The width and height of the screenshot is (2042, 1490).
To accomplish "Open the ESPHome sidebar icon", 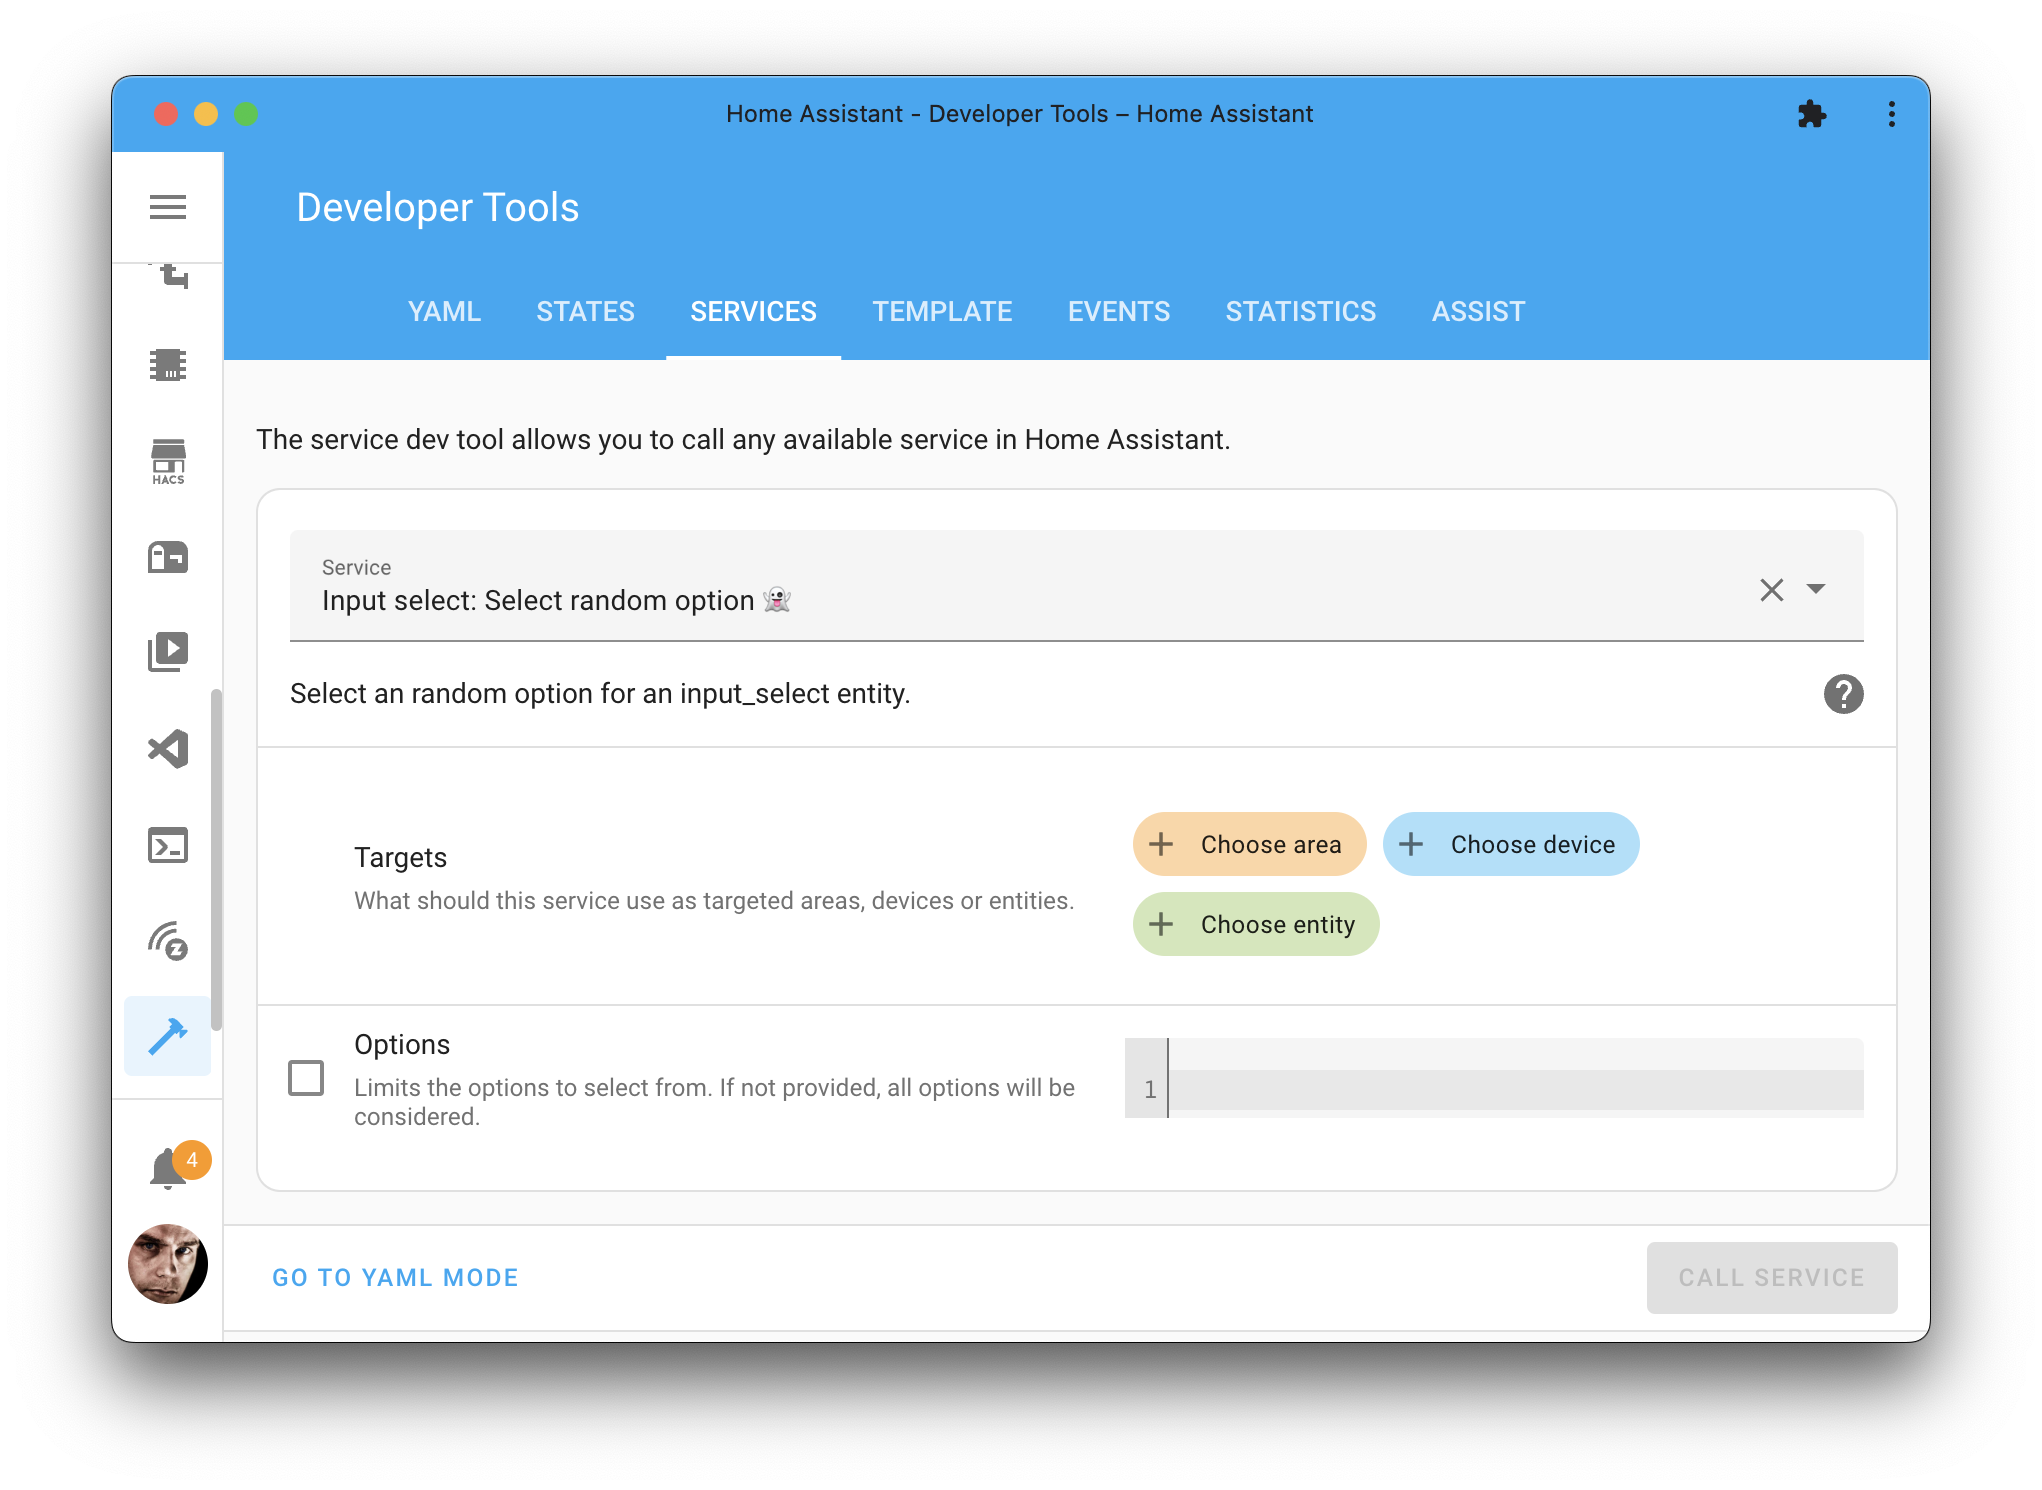I will coord(168,365).
